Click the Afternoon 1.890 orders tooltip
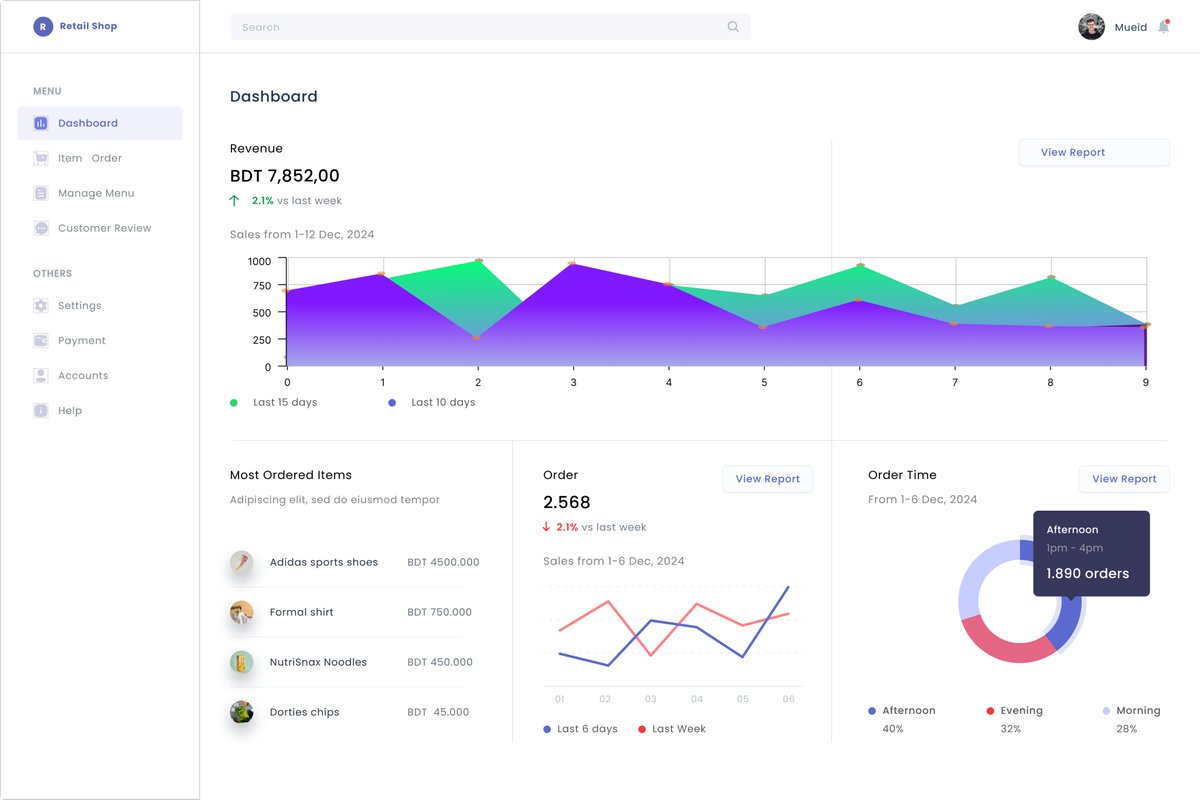Viewport: 1200px width, 800px height. (x=1091, y=554)
